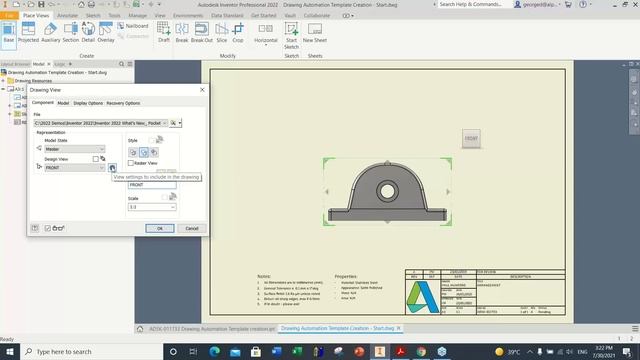
Task: Open the Model State Master dropdown
Action: (75, 149)
